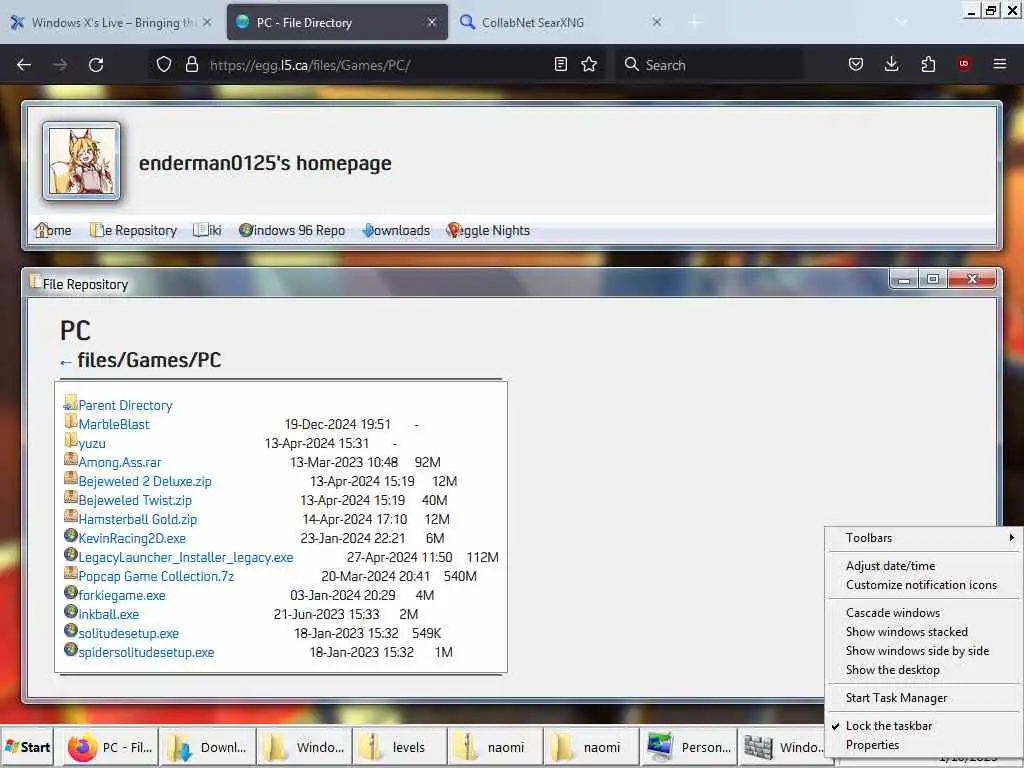The width and height of the screenshot is (1024, 768).
Task: Choose Start Task Manager
Action: [x=923, y=697]
